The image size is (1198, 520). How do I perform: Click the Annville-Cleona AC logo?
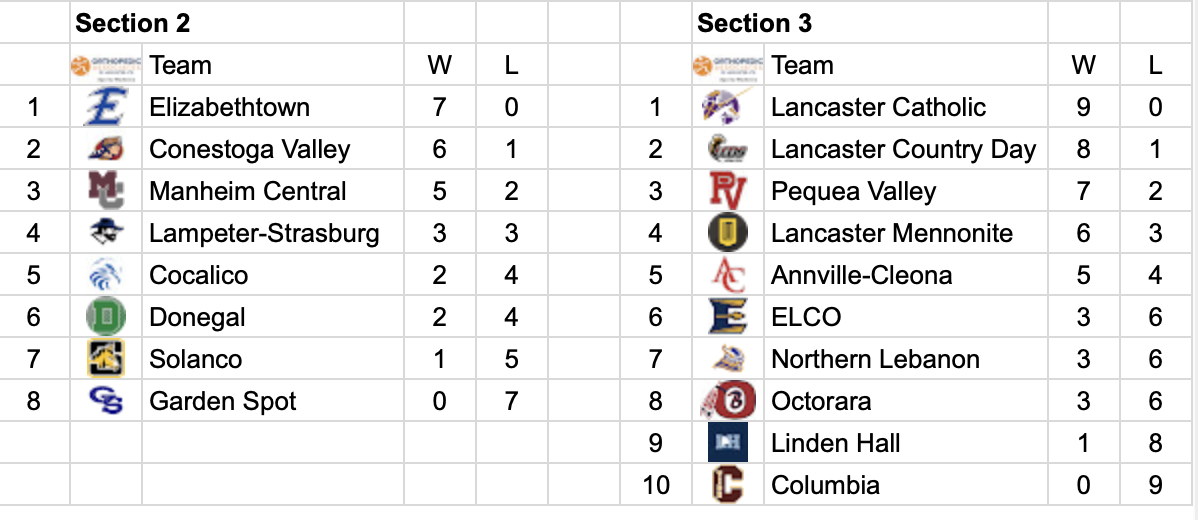(x=727, y=275)
